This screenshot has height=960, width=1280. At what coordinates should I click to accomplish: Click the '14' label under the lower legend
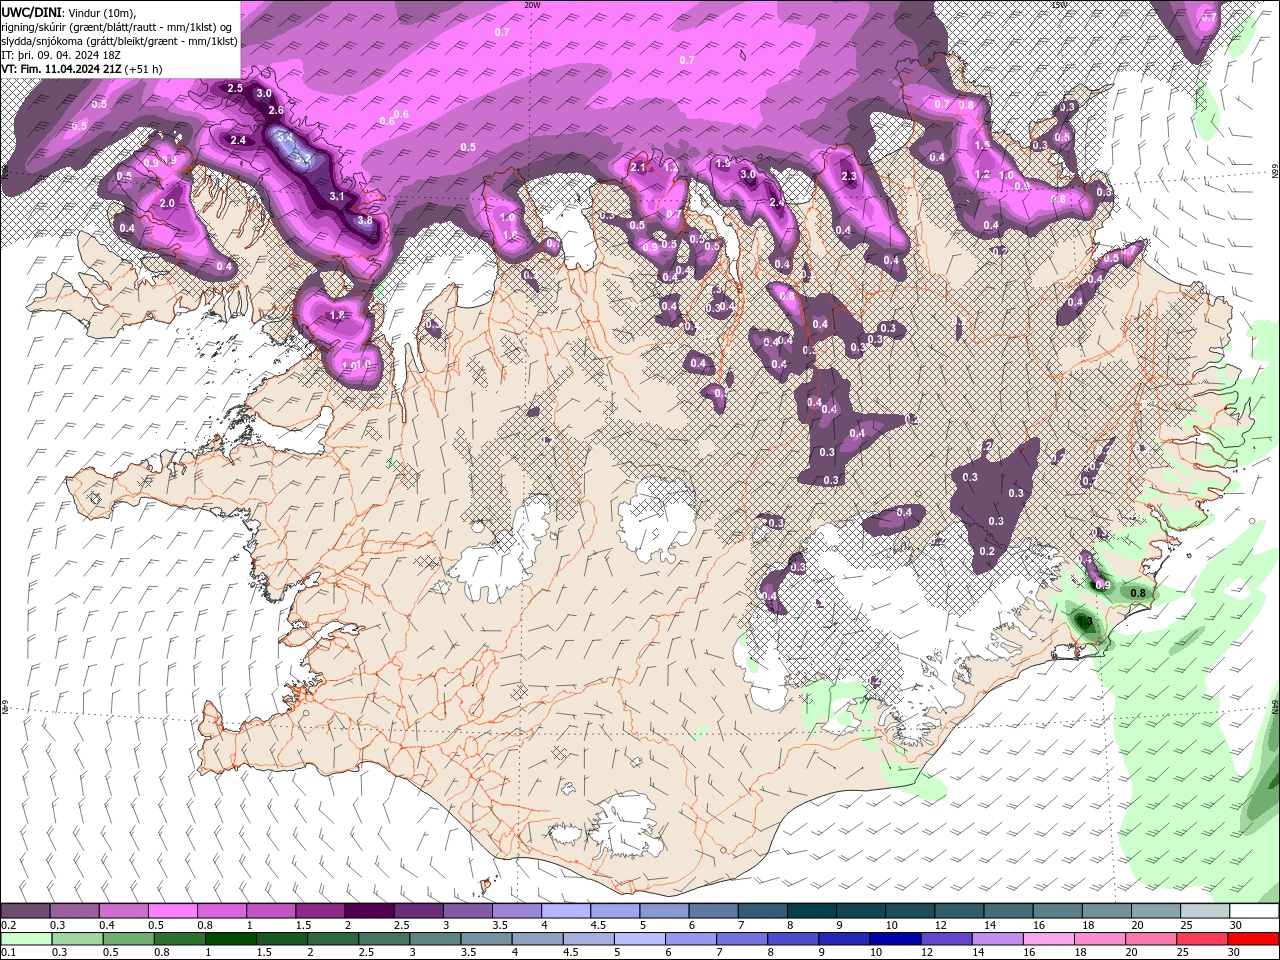(x=978, y=953)
